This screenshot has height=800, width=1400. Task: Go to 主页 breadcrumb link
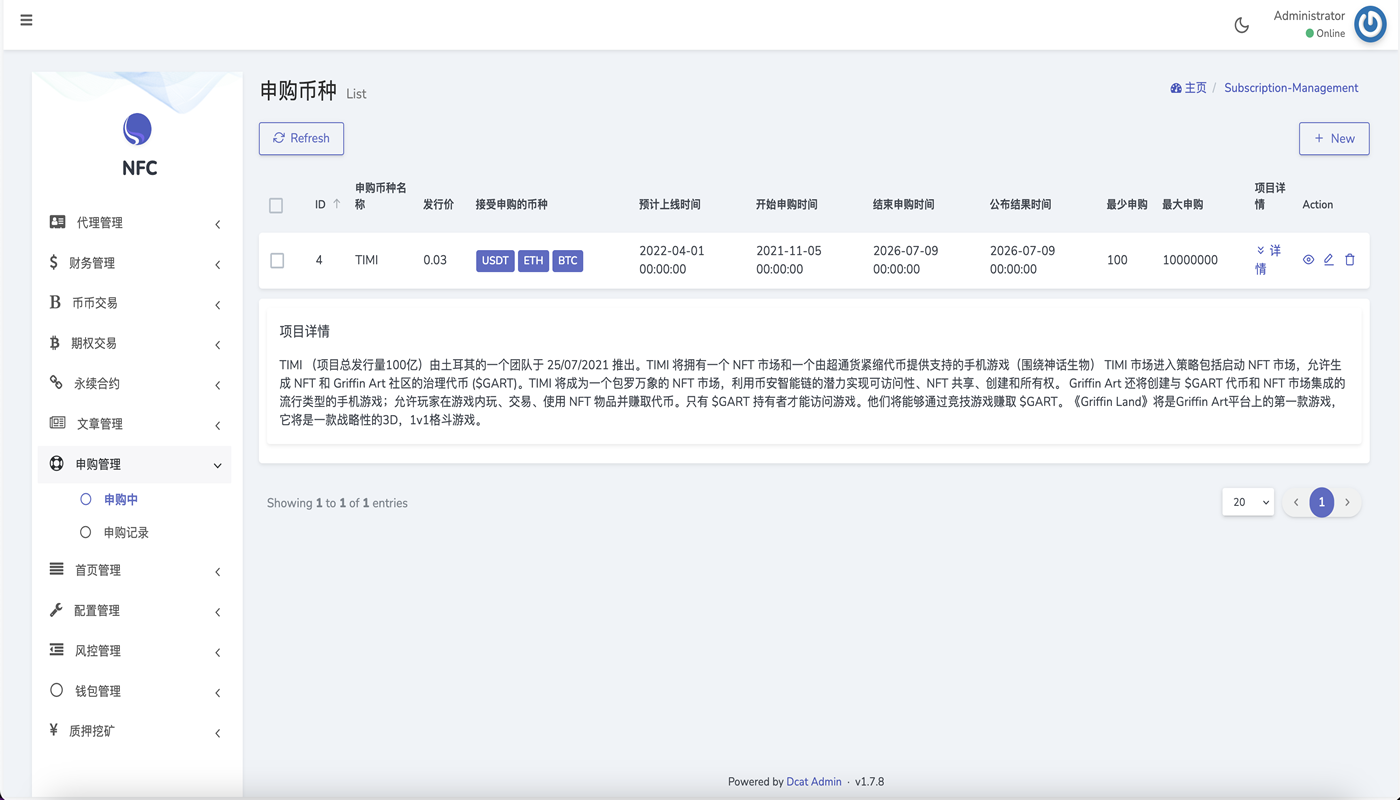[1195, 88]
